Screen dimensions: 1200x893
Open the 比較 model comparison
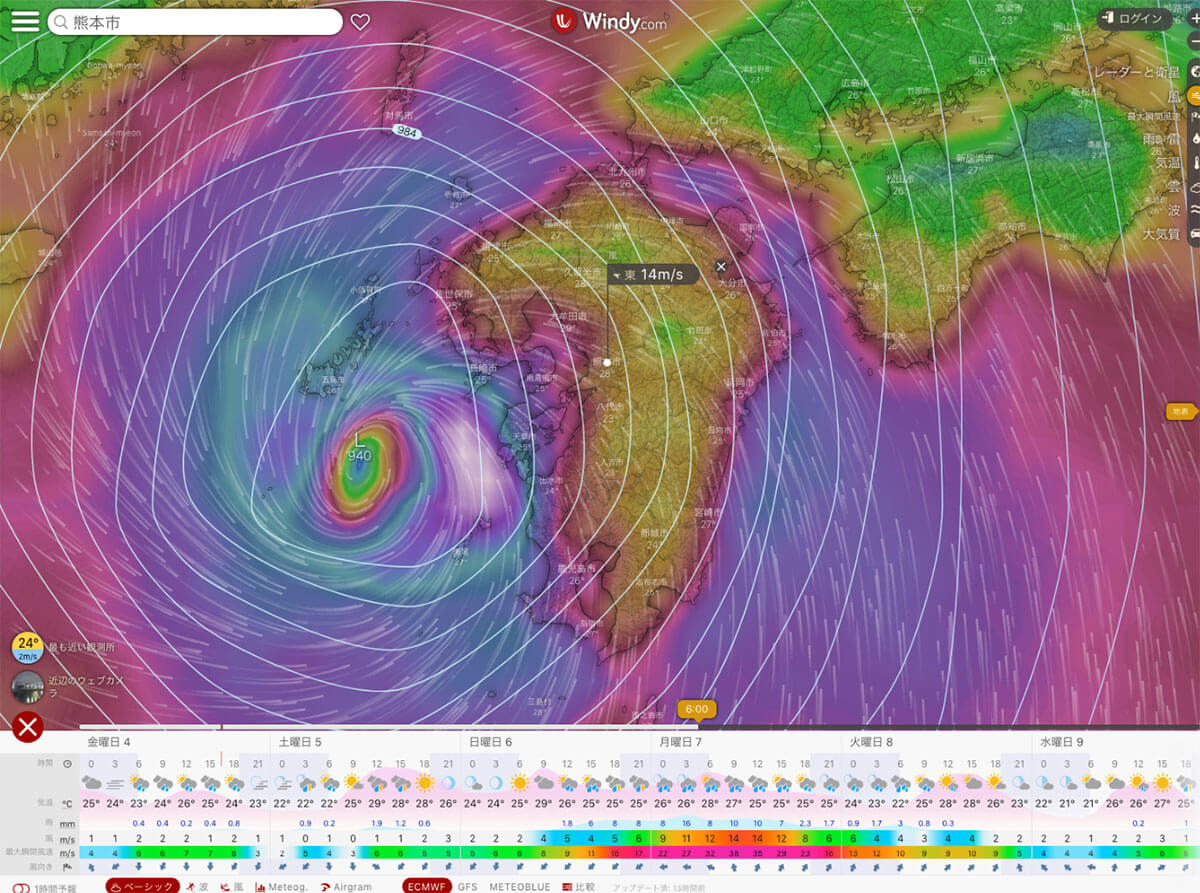coord(578,886)
